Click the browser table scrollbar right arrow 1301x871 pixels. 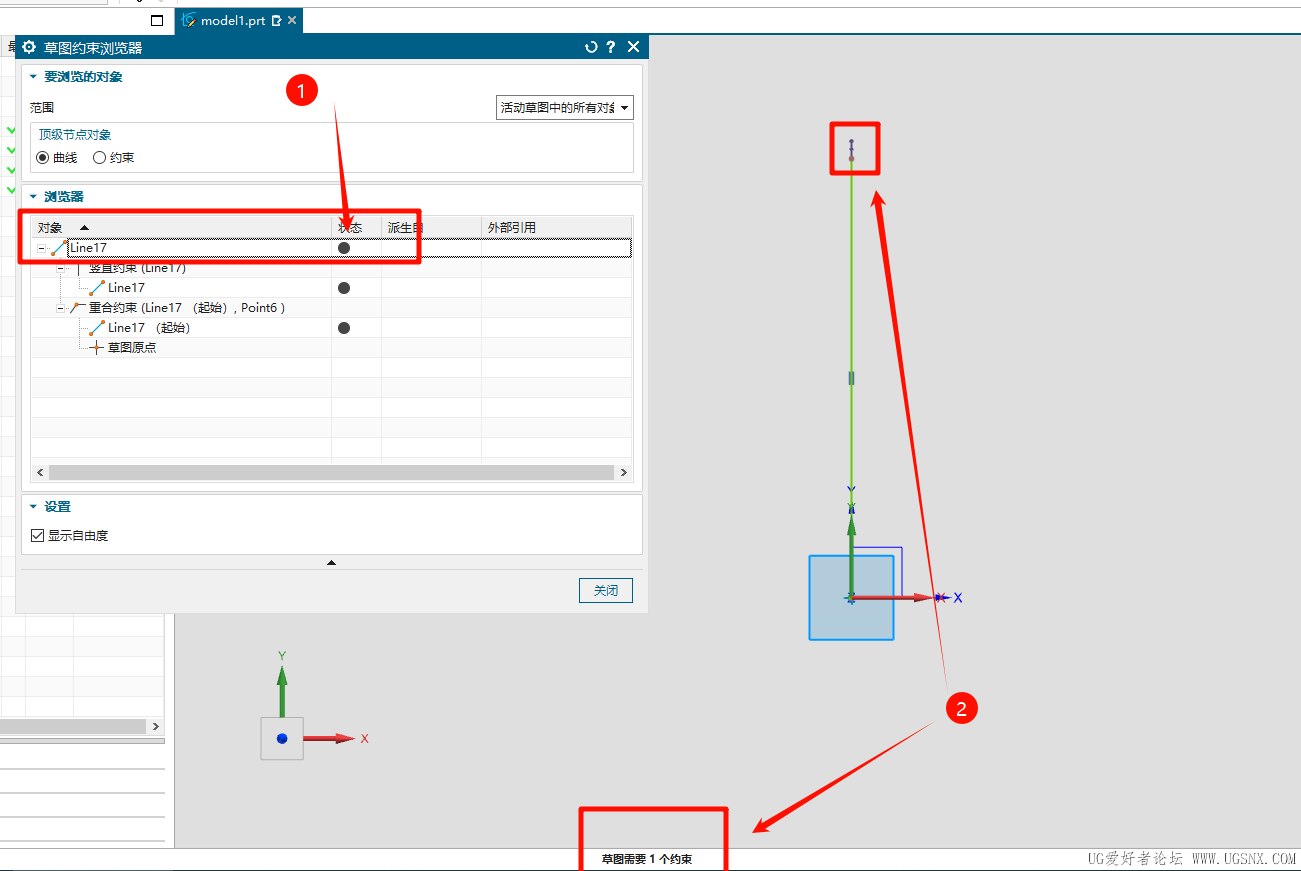click(x=624, y=473)
